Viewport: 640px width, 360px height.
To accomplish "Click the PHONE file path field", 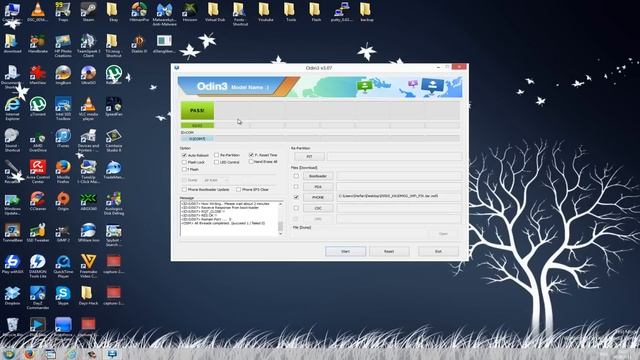I will pos(399,196).
